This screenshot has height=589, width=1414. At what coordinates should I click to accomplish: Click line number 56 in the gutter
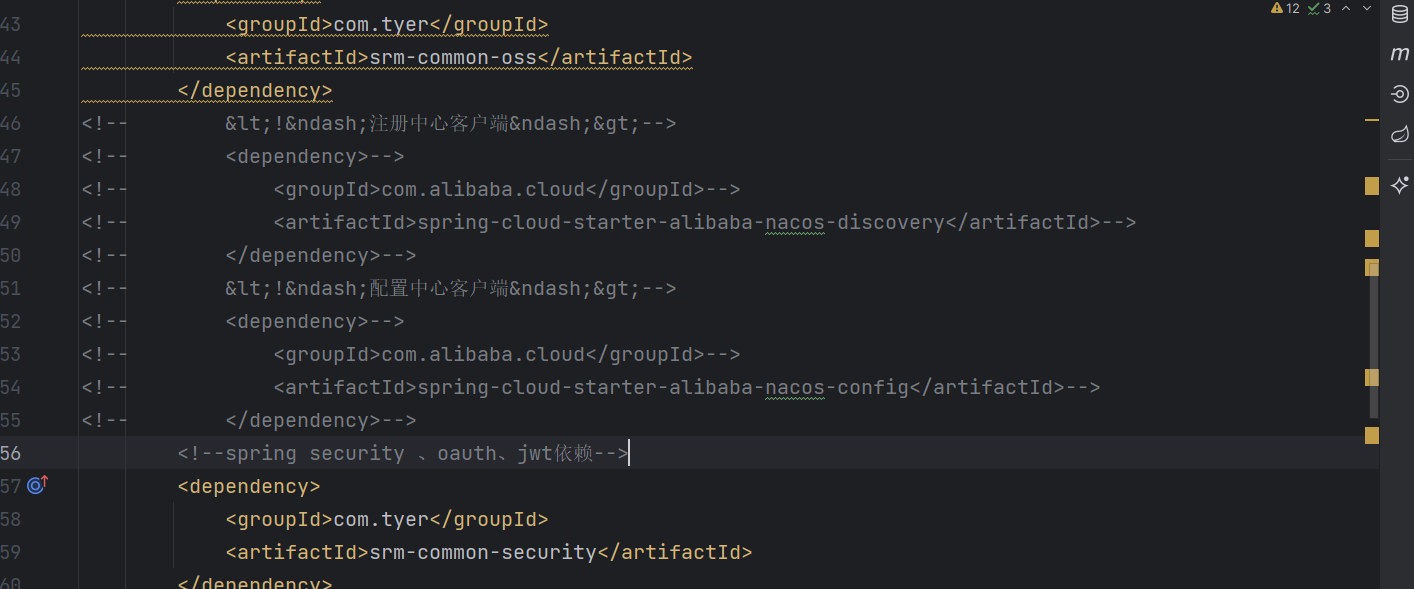coord(11,453)
